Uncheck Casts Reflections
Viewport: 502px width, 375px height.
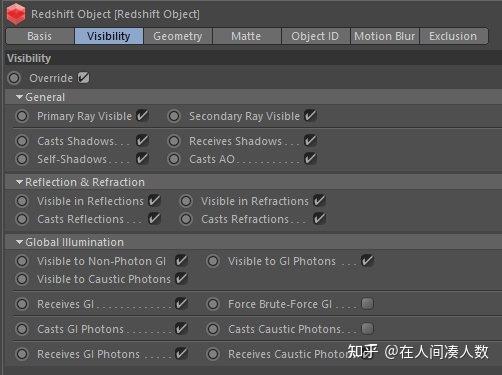[x=154, y=219]
